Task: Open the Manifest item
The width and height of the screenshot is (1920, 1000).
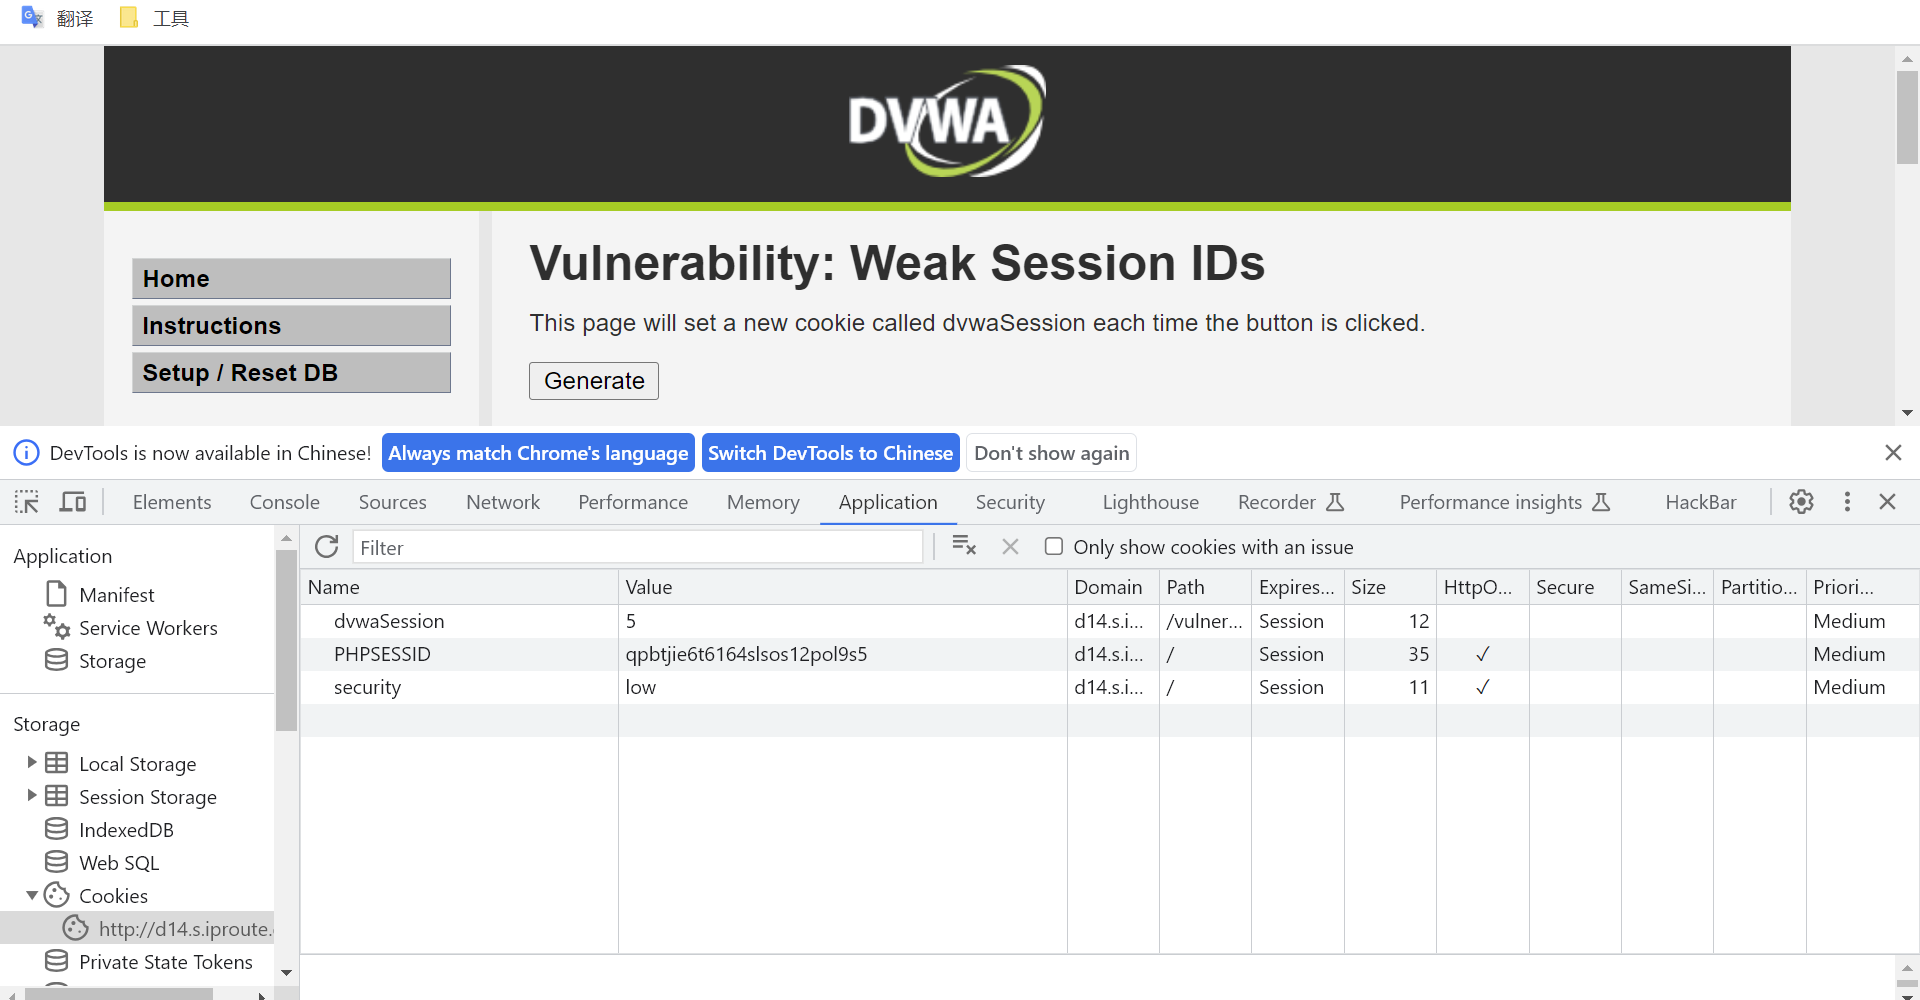Action: click(x=116, y=595)
